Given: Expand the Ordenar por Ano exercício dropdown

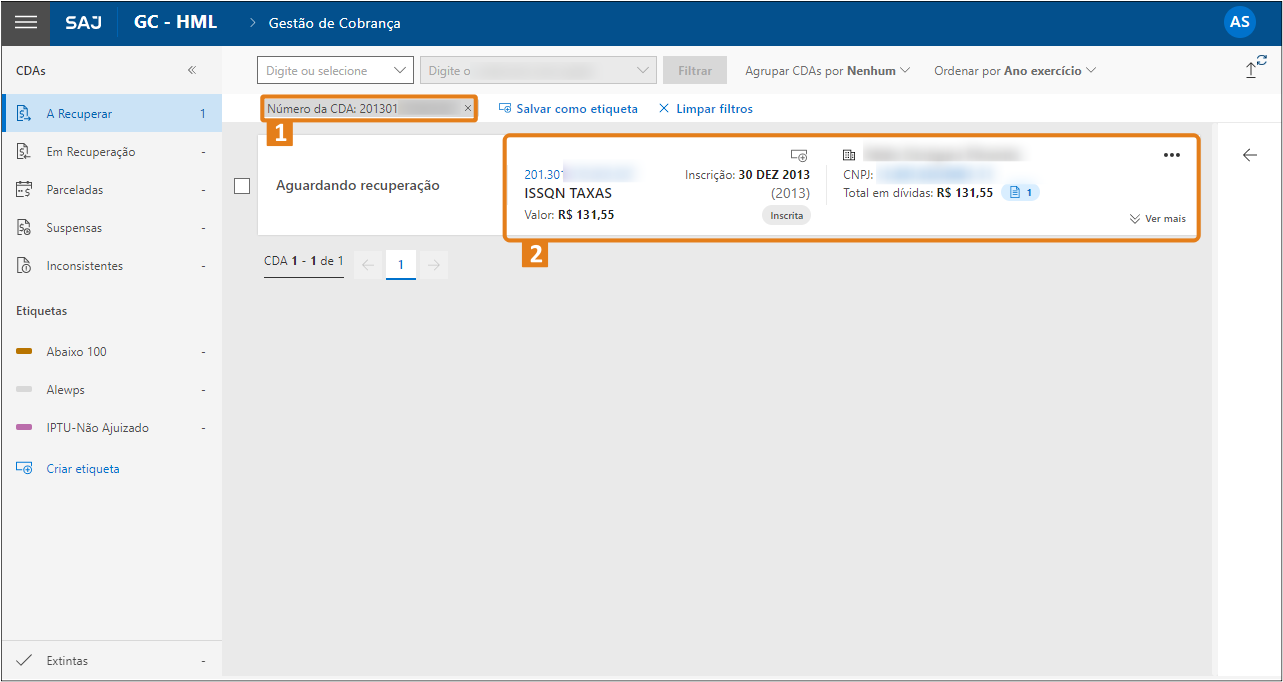Looking at the screenshot, I should click(x=1015, y=71).
